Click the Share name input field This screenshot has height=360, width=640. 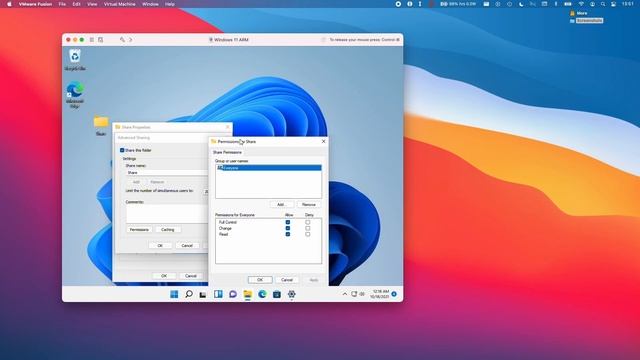[x=167, y=173]
